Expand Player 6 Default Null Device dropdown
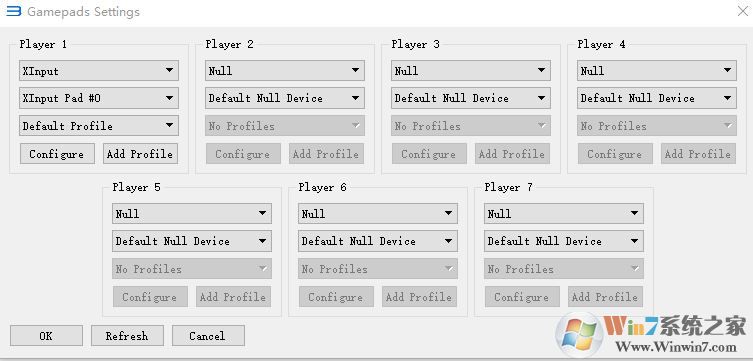753x361 pixels. pos(377,241)
